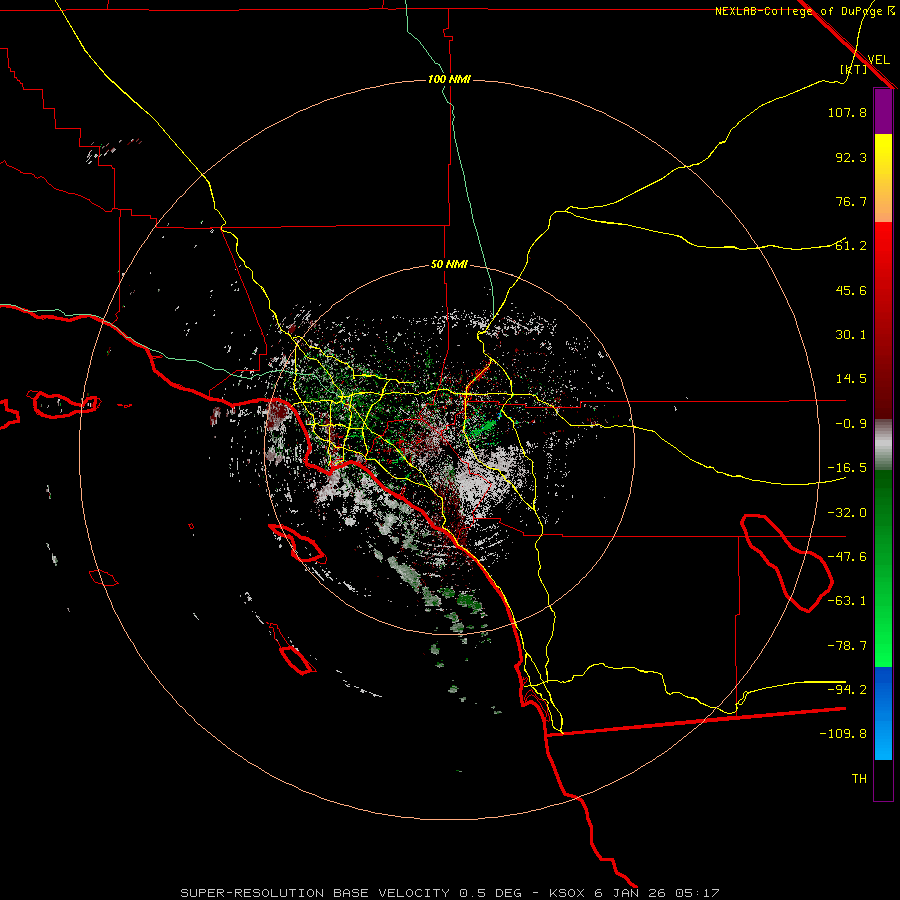Select the -78.7 scale value

pos(847,646)
